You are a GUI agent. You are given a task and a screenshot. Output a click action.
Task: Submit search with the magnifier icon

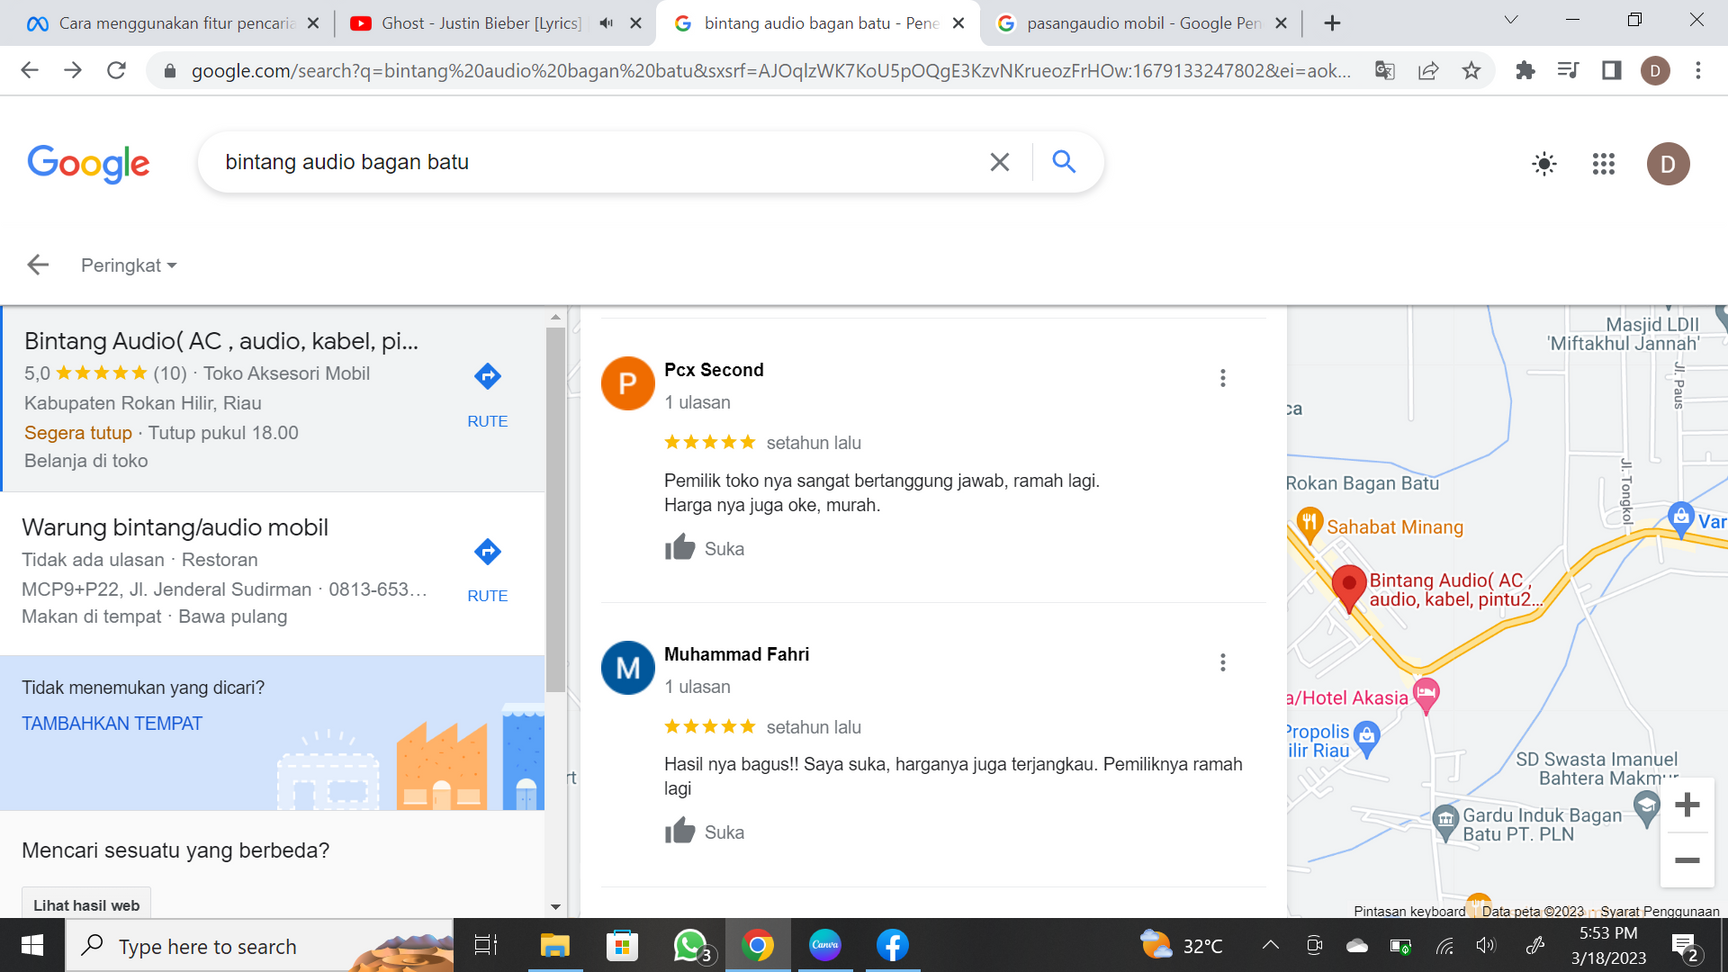1064,162
